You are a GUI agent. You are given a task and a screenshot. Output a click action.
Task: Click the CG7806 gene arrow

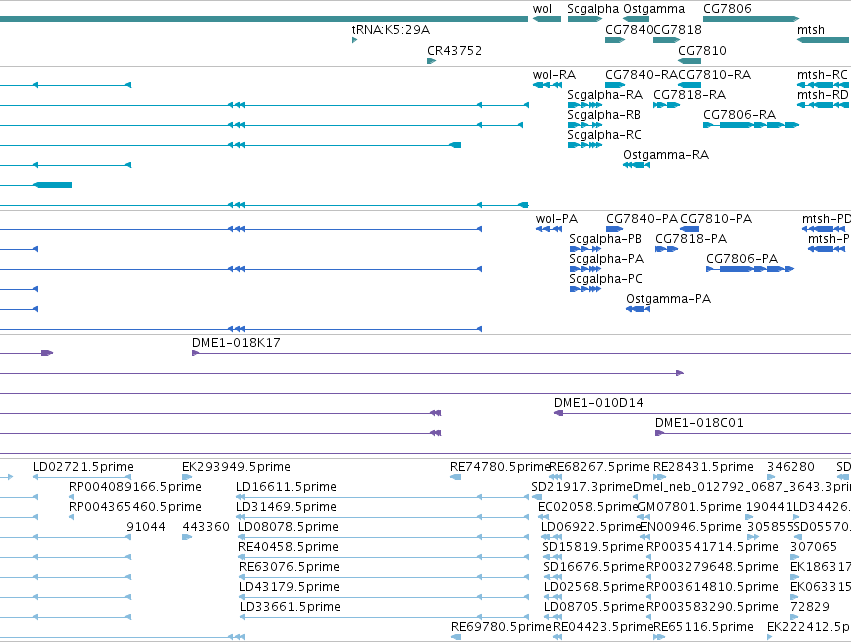click(751, 19)
